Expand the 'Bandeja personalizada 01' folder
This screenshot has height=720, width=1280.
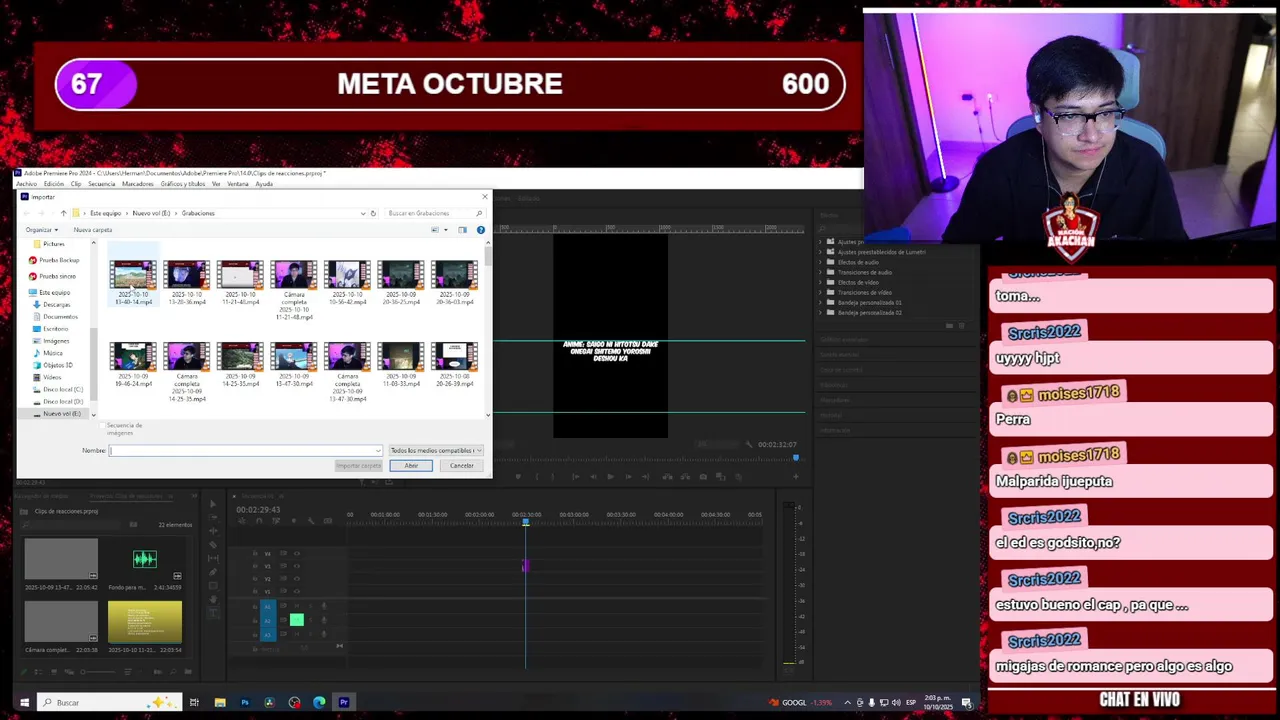820,302
